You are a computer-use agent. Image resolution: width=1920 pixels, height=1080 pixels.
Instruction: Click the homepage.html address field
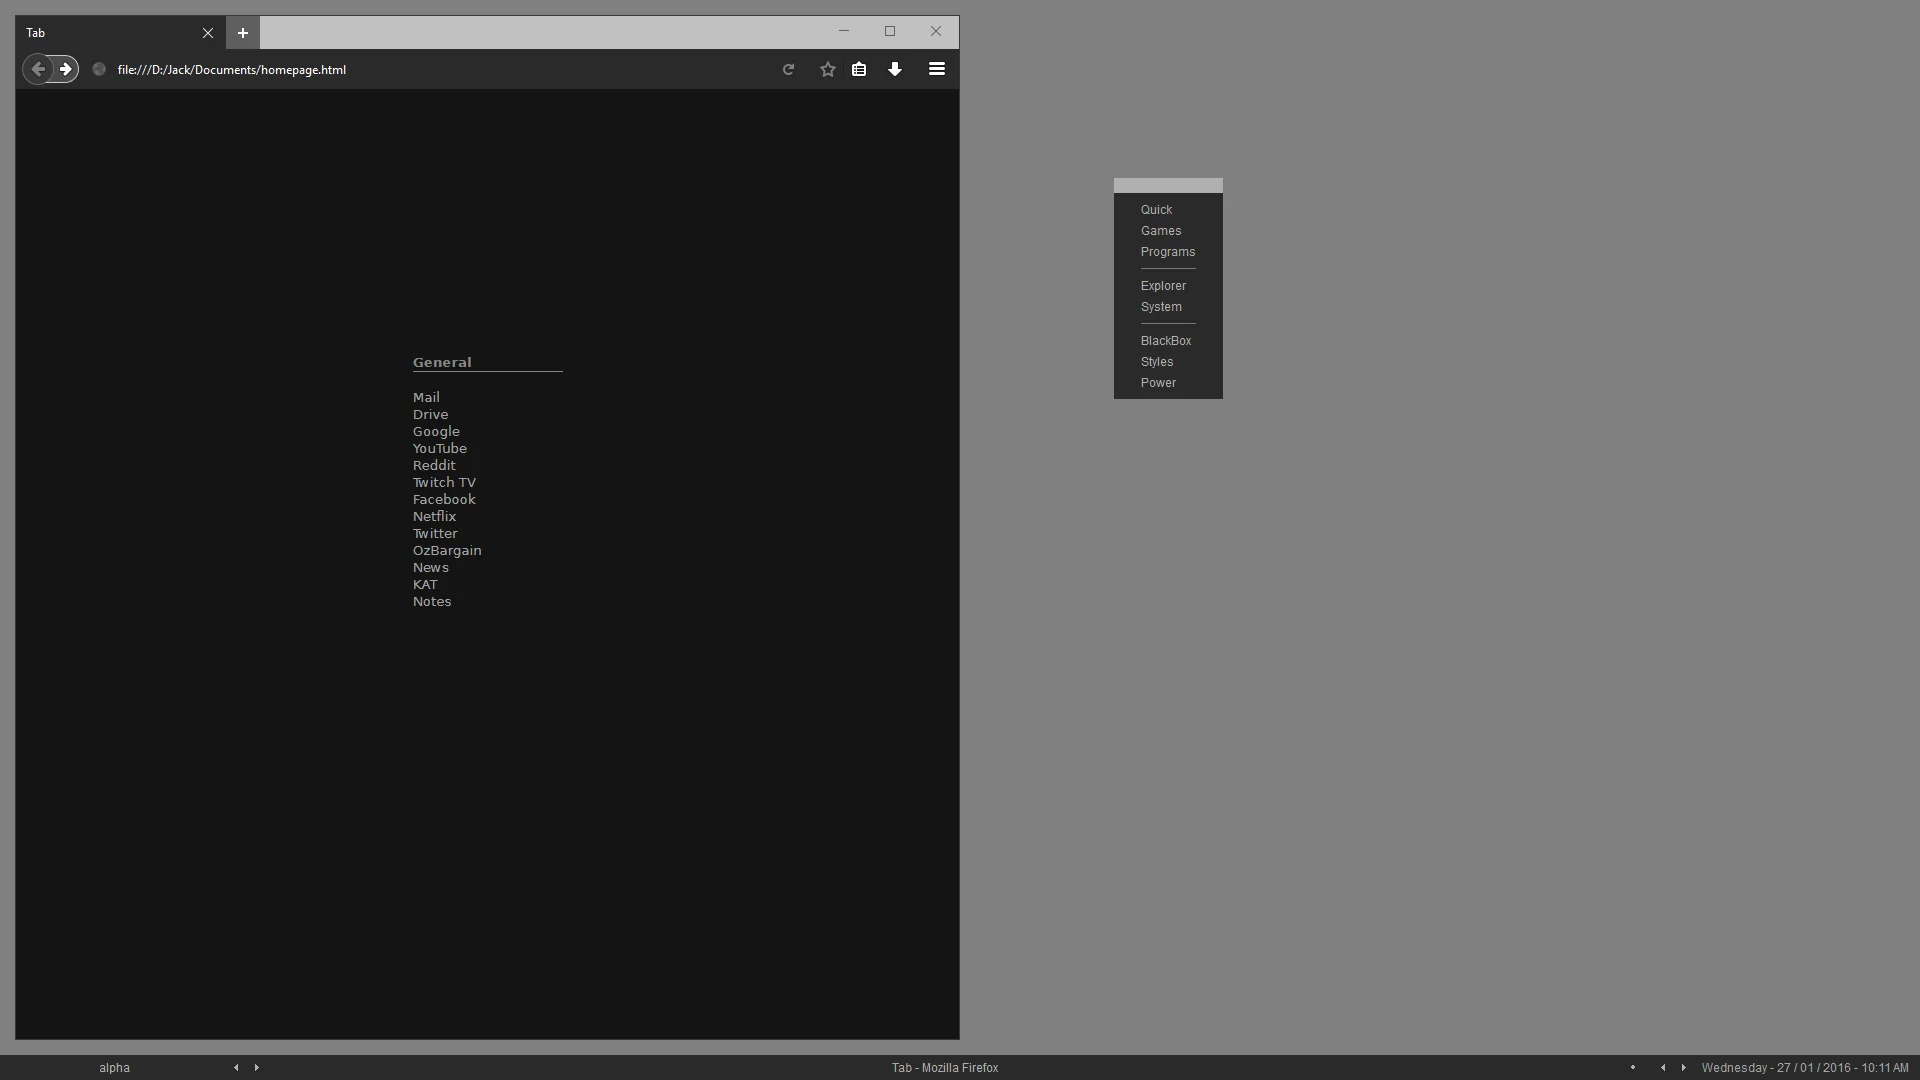pyautogui.click(x=440, y=69)
